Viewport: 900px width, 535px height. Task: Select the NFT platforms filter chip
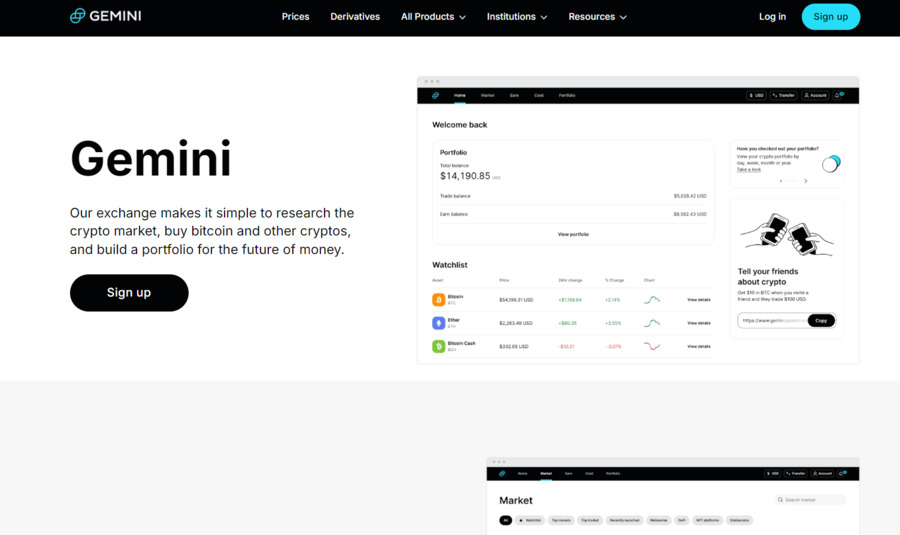pyautogui.click(x=707, y=521)
